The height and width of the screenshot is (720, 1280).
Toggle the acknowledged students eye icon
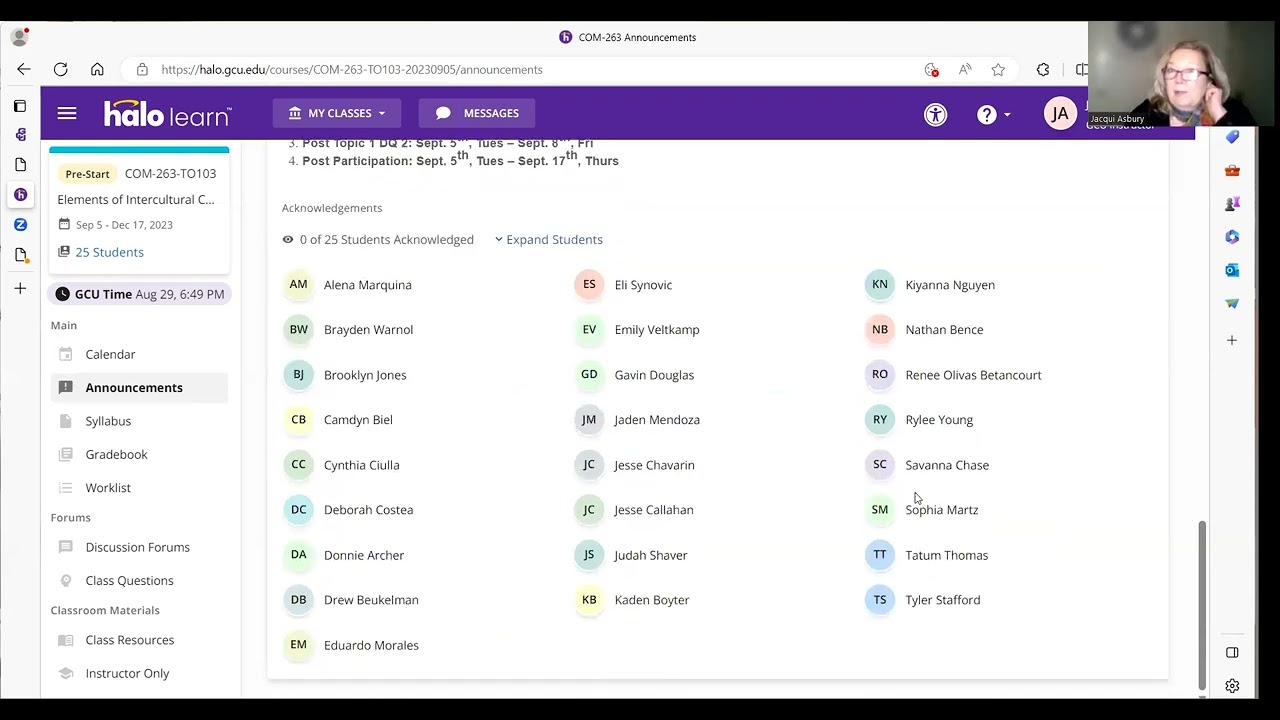[x=288, y=240]
